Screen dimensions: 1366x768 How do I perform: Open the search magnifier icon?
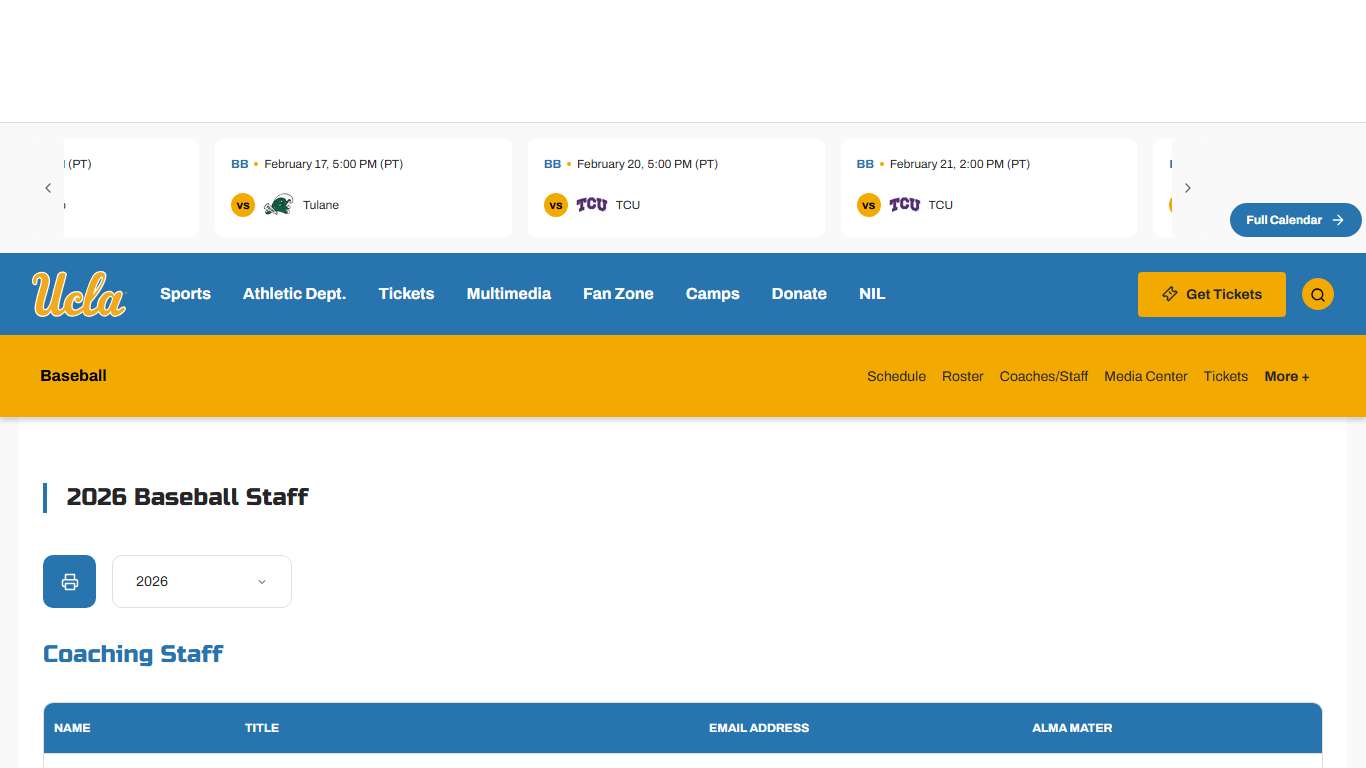1317,294
